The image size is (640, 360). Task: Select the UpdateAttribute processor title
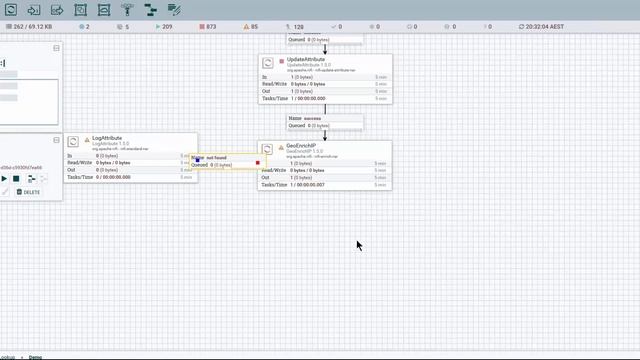click(x=306, y=59)
